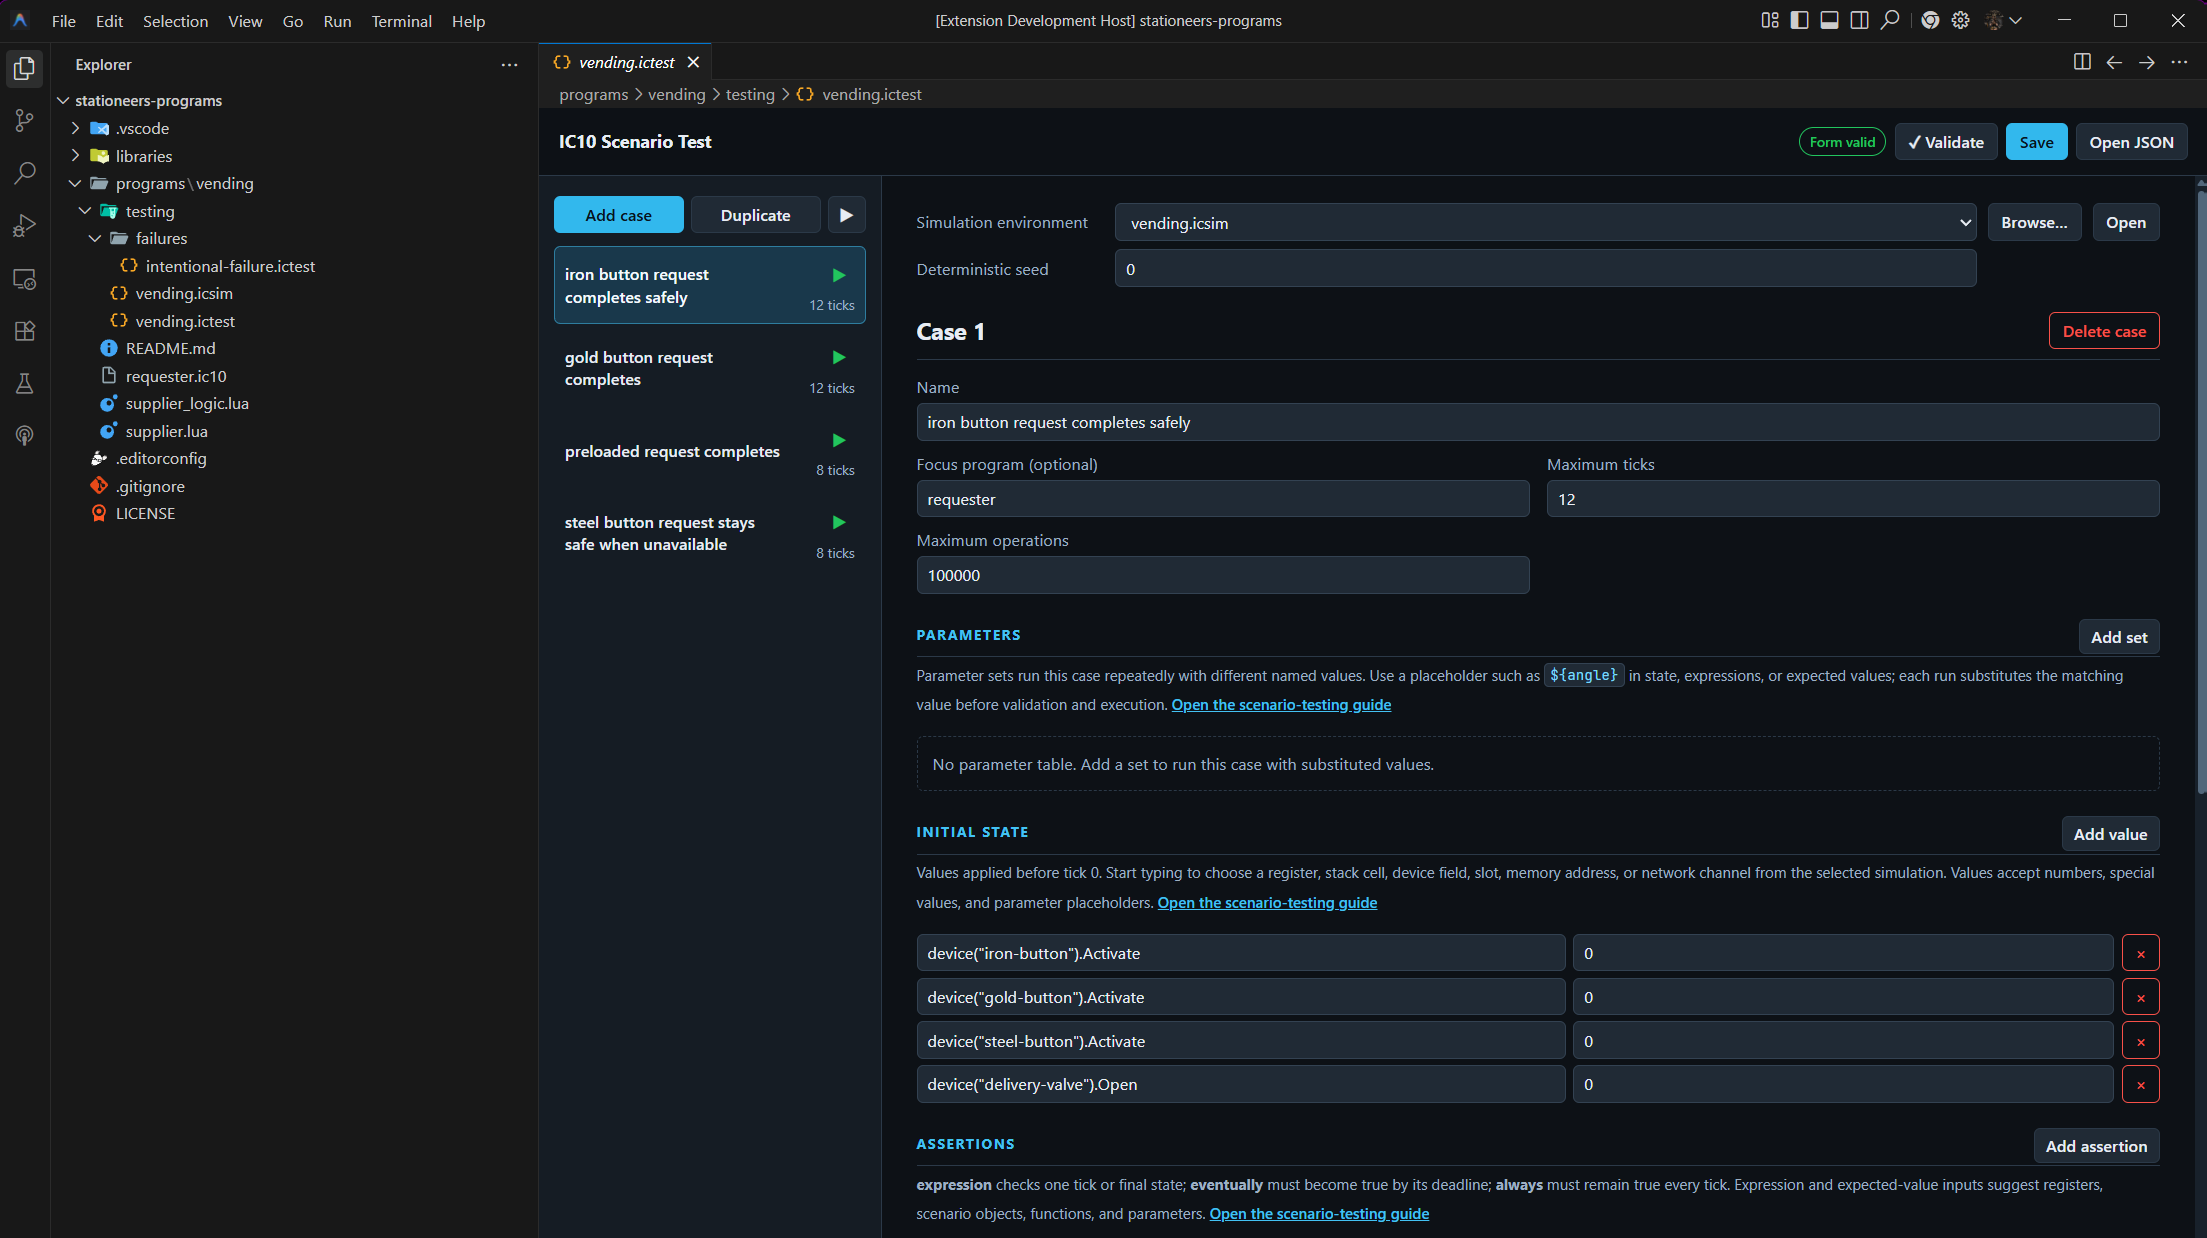The width and height of the screenshot is (2207, 1238).
Task: Collapse the failures folder
Action: coord(95,238)
